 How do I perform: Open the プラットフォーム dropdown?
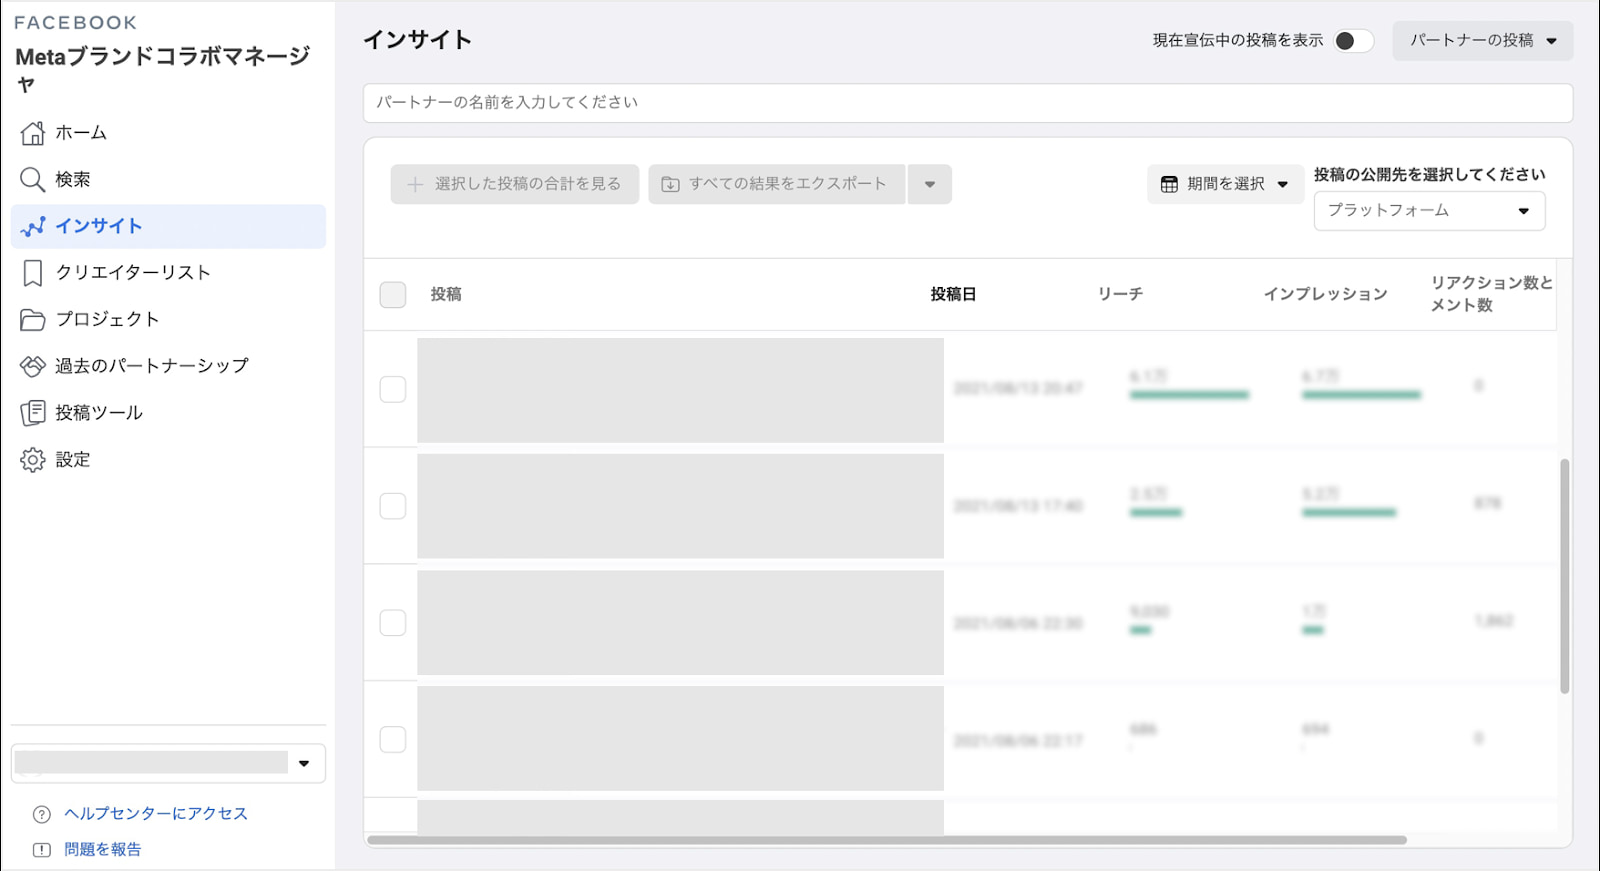(1429, 211)
